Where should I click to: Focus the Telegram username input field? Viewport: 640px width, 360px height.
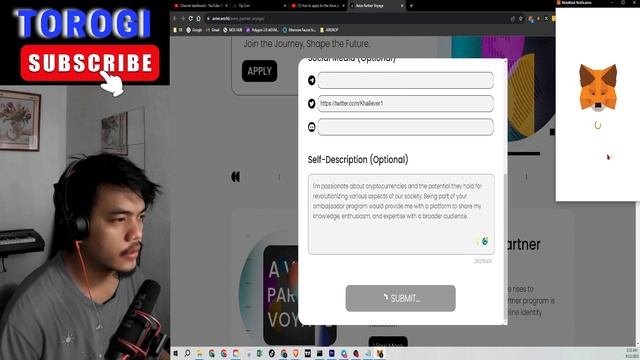pos(405,80)
